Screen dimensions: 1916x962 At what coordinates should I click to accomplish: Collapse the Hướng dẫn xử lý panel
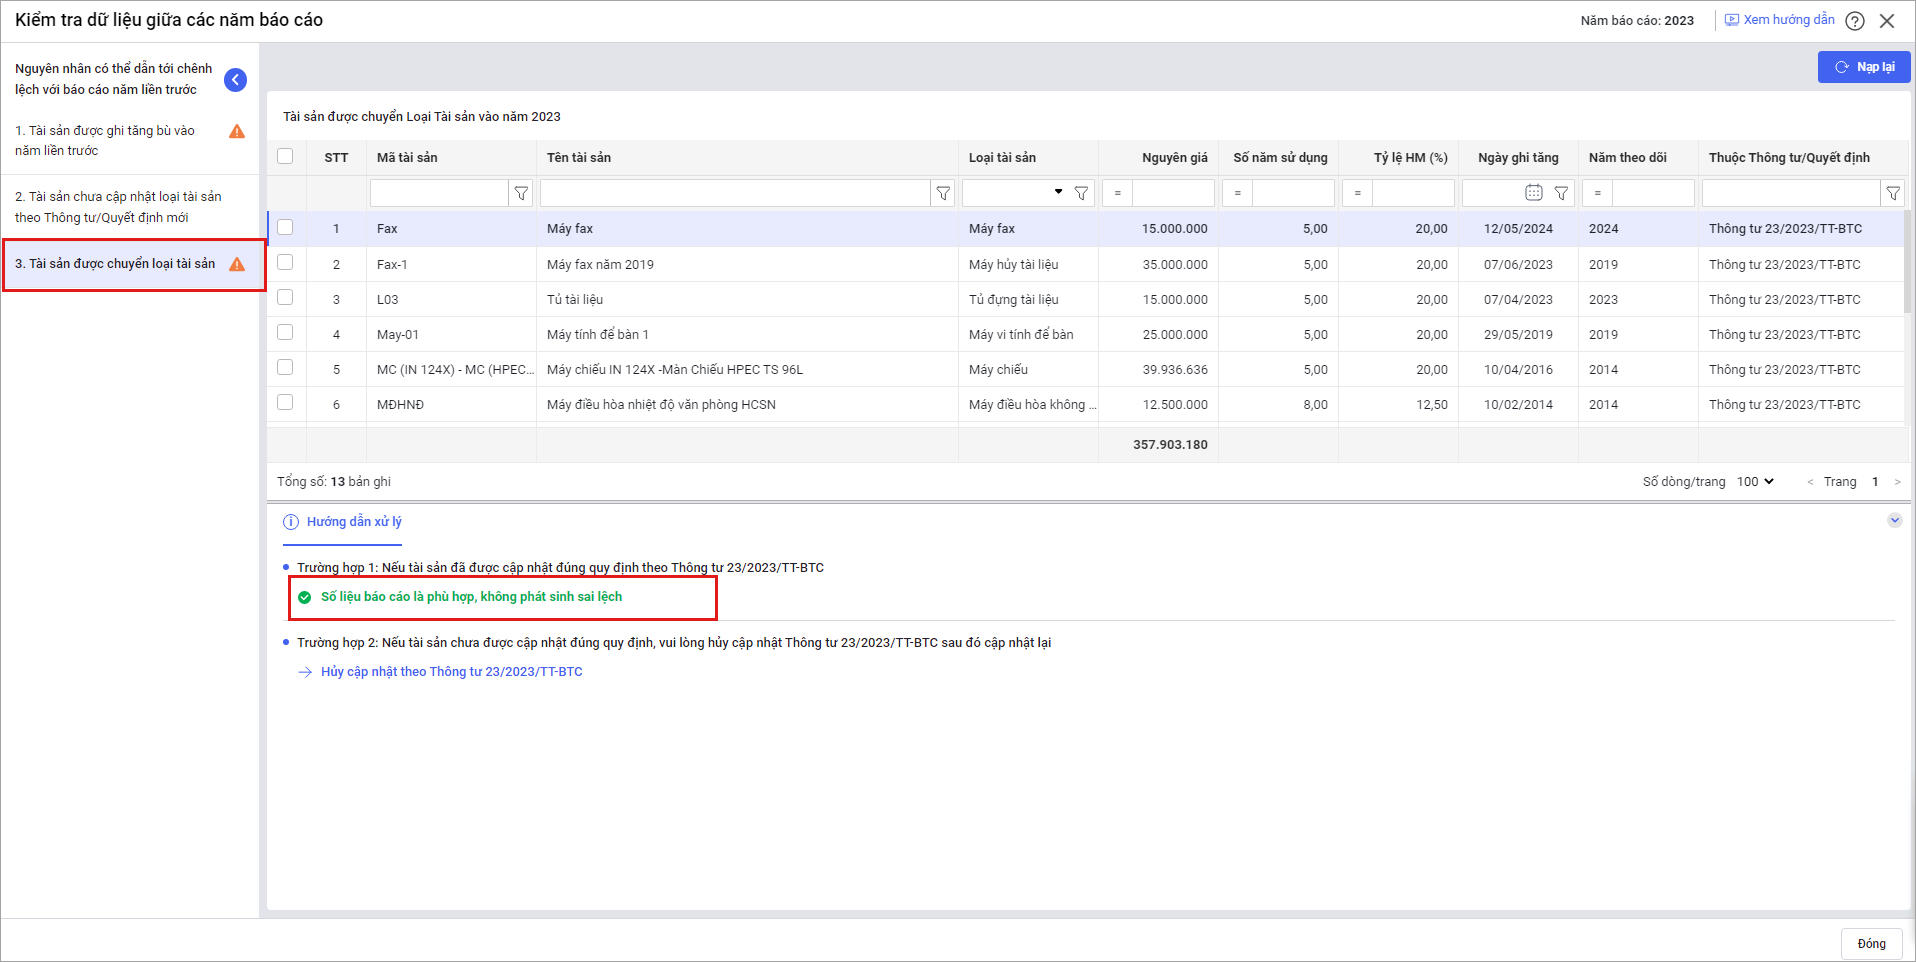(x=1894, y=520)
